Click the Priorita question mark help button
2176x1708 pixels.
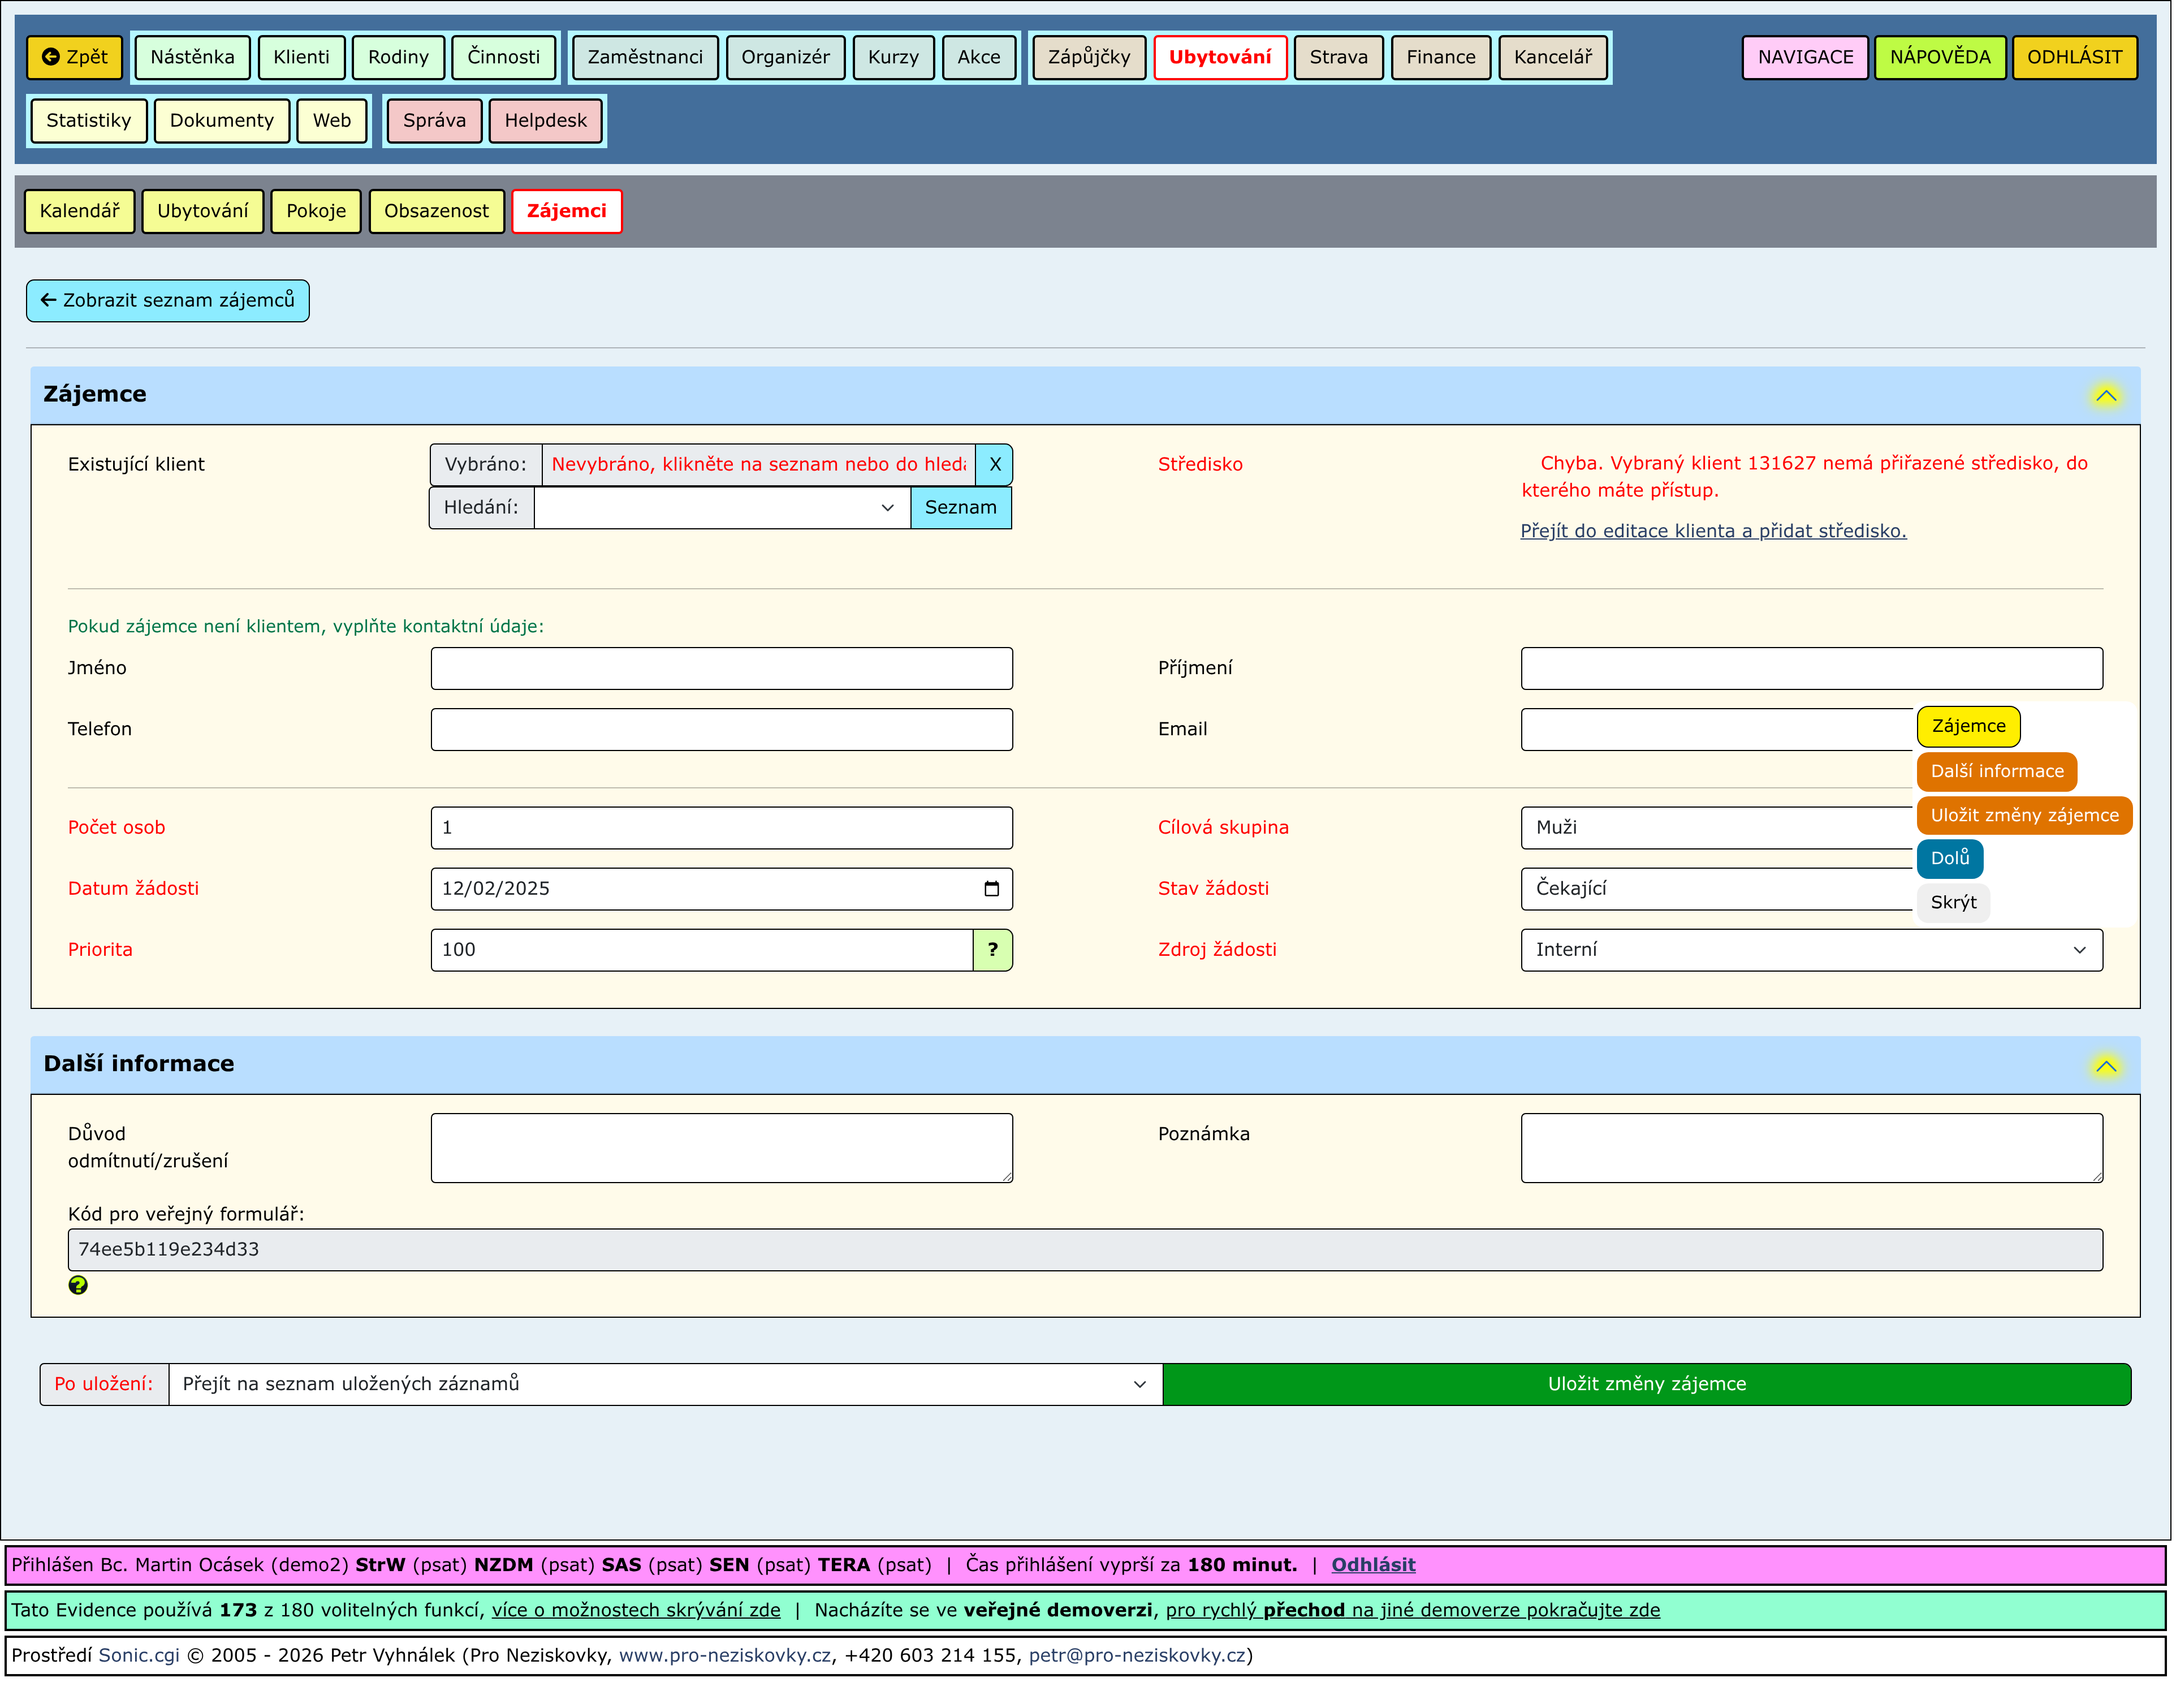point(993,951)
